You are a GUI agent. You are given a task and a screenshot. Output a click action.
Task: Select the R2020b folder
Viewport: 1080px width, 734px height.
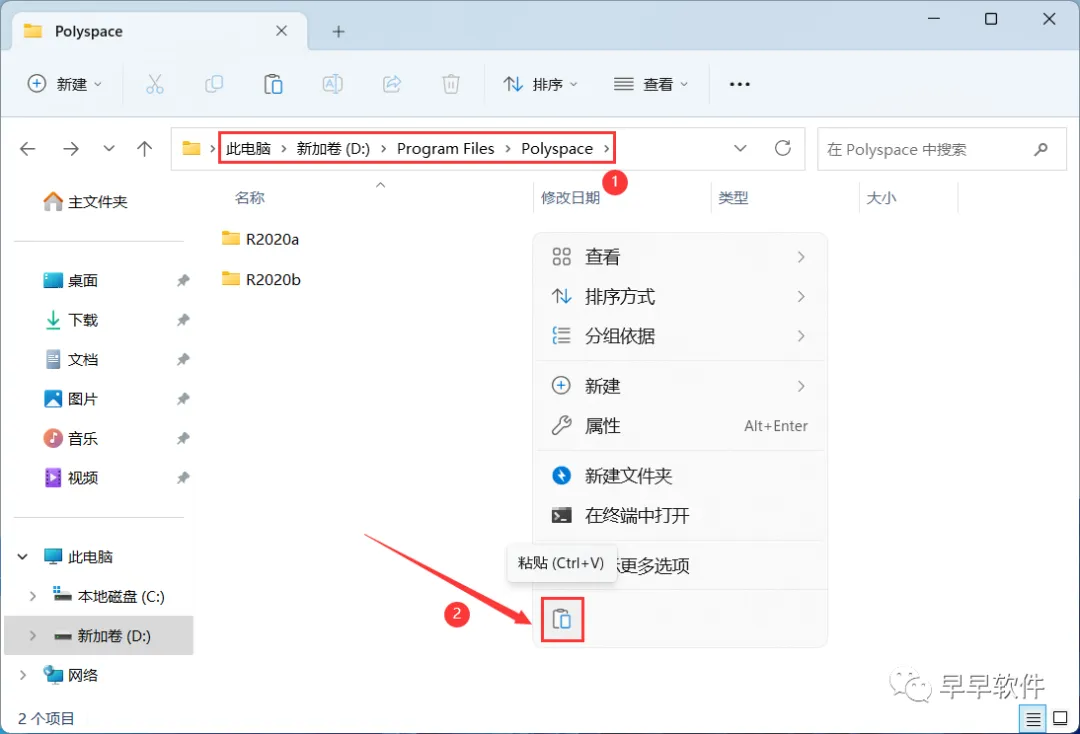click(x=262, y=279)
